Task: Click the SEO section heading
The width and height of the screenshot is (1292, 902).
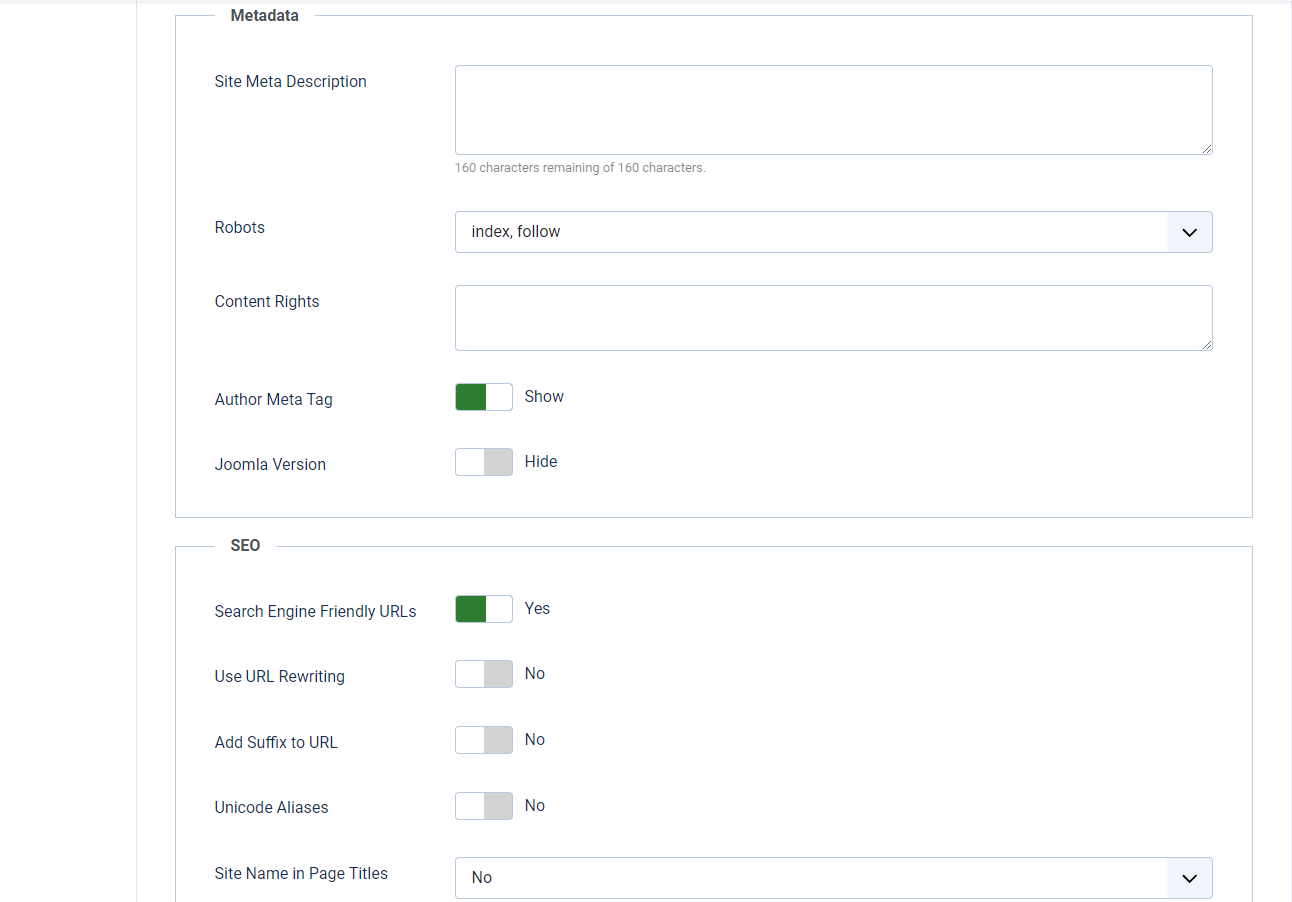Action: coord(245,546)
